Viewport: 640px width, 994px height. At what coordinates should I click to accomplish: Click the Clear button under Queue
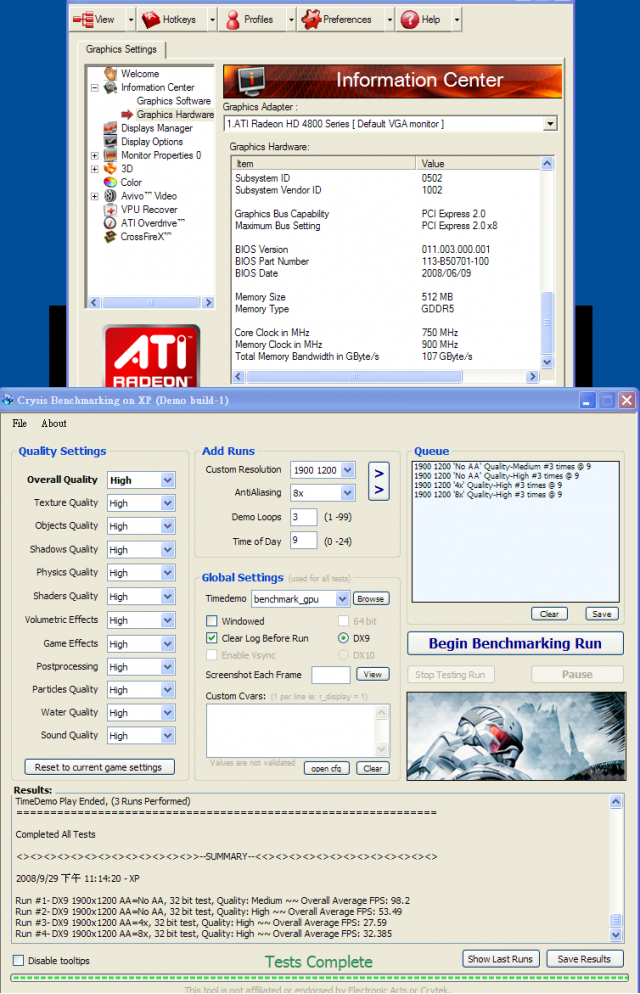click(549, 614)
